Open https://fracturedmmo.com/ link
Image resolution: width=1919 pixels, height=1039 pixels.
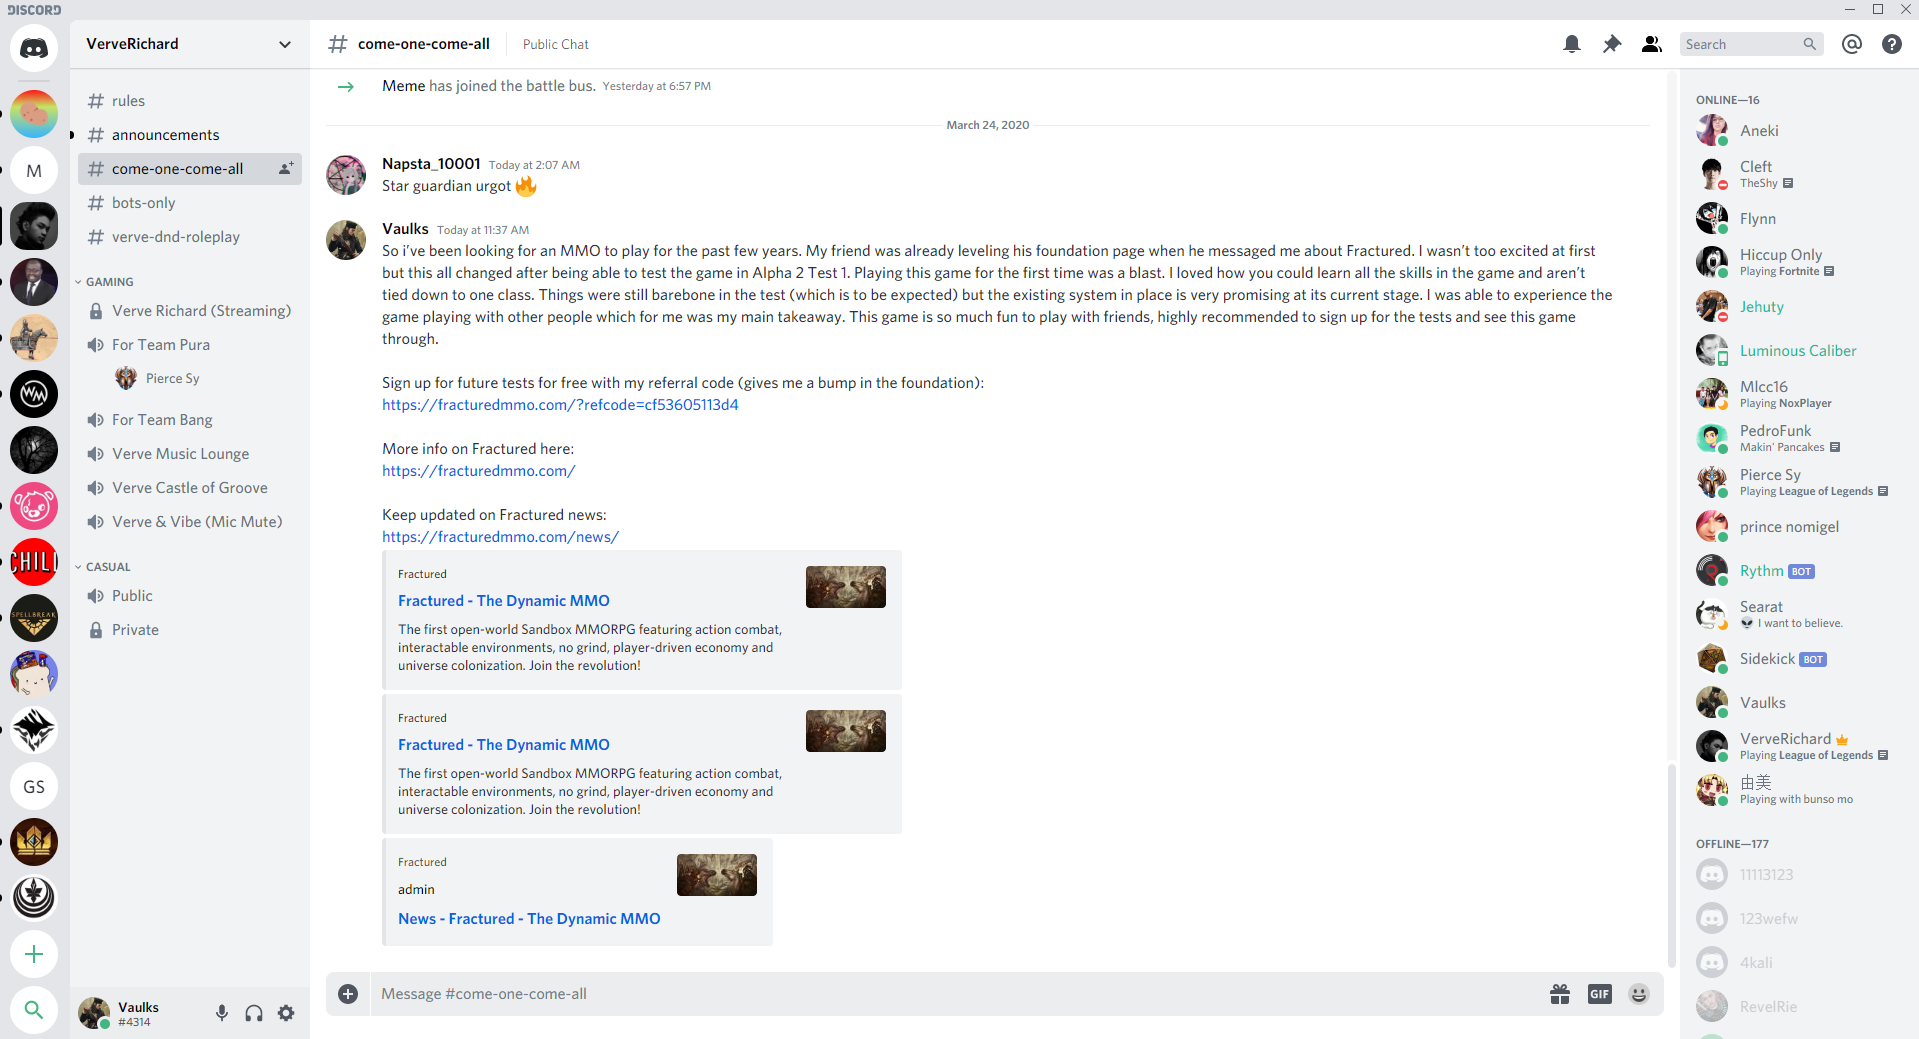click(478, 471)
